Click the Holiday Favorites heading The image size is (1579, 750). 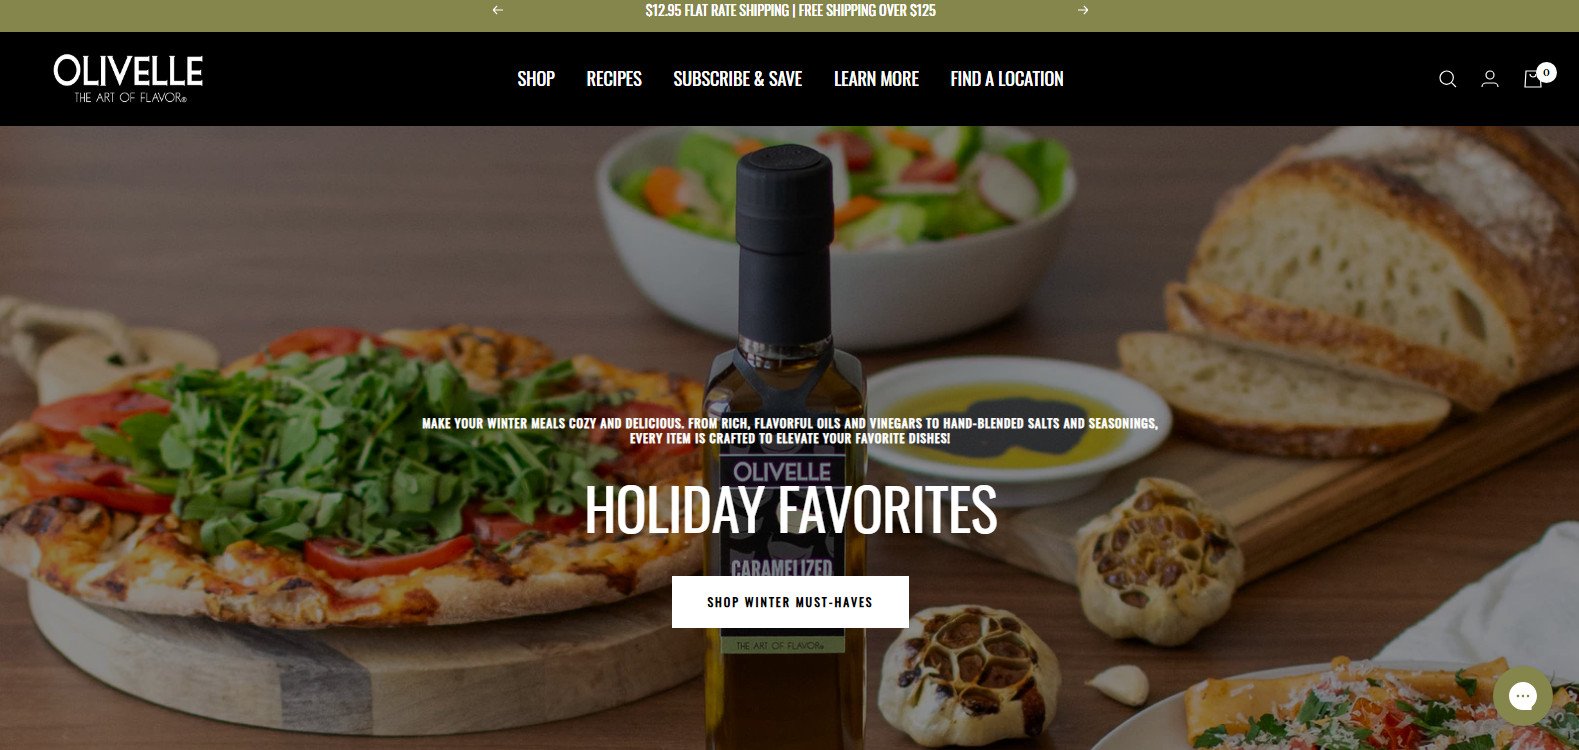pos(790,510)
